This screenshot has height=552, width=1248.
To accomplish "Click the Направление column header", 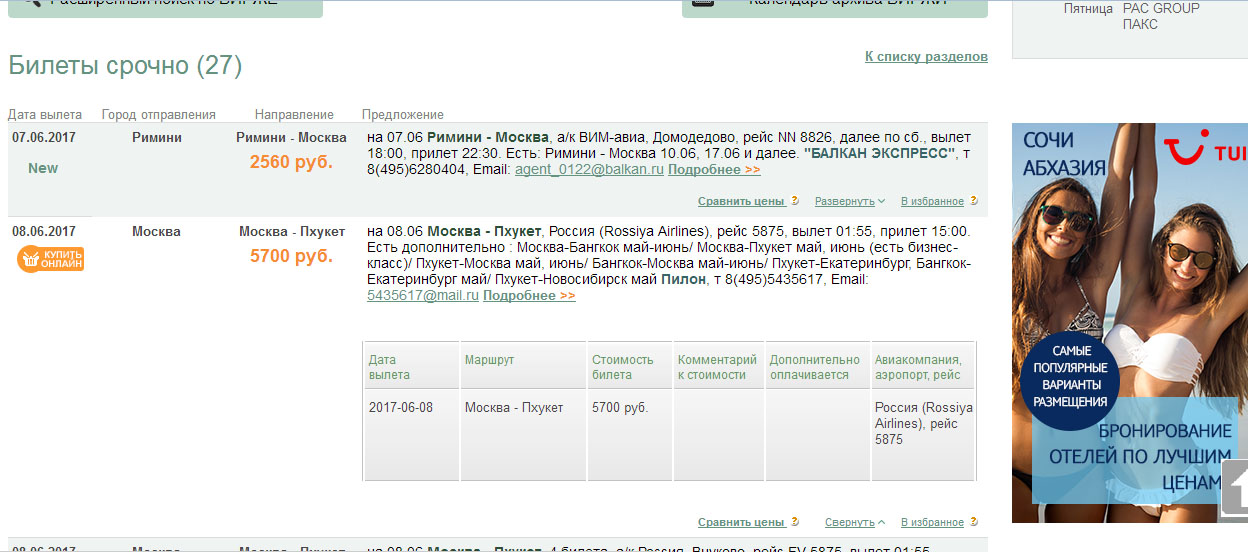I will point(294,115).
